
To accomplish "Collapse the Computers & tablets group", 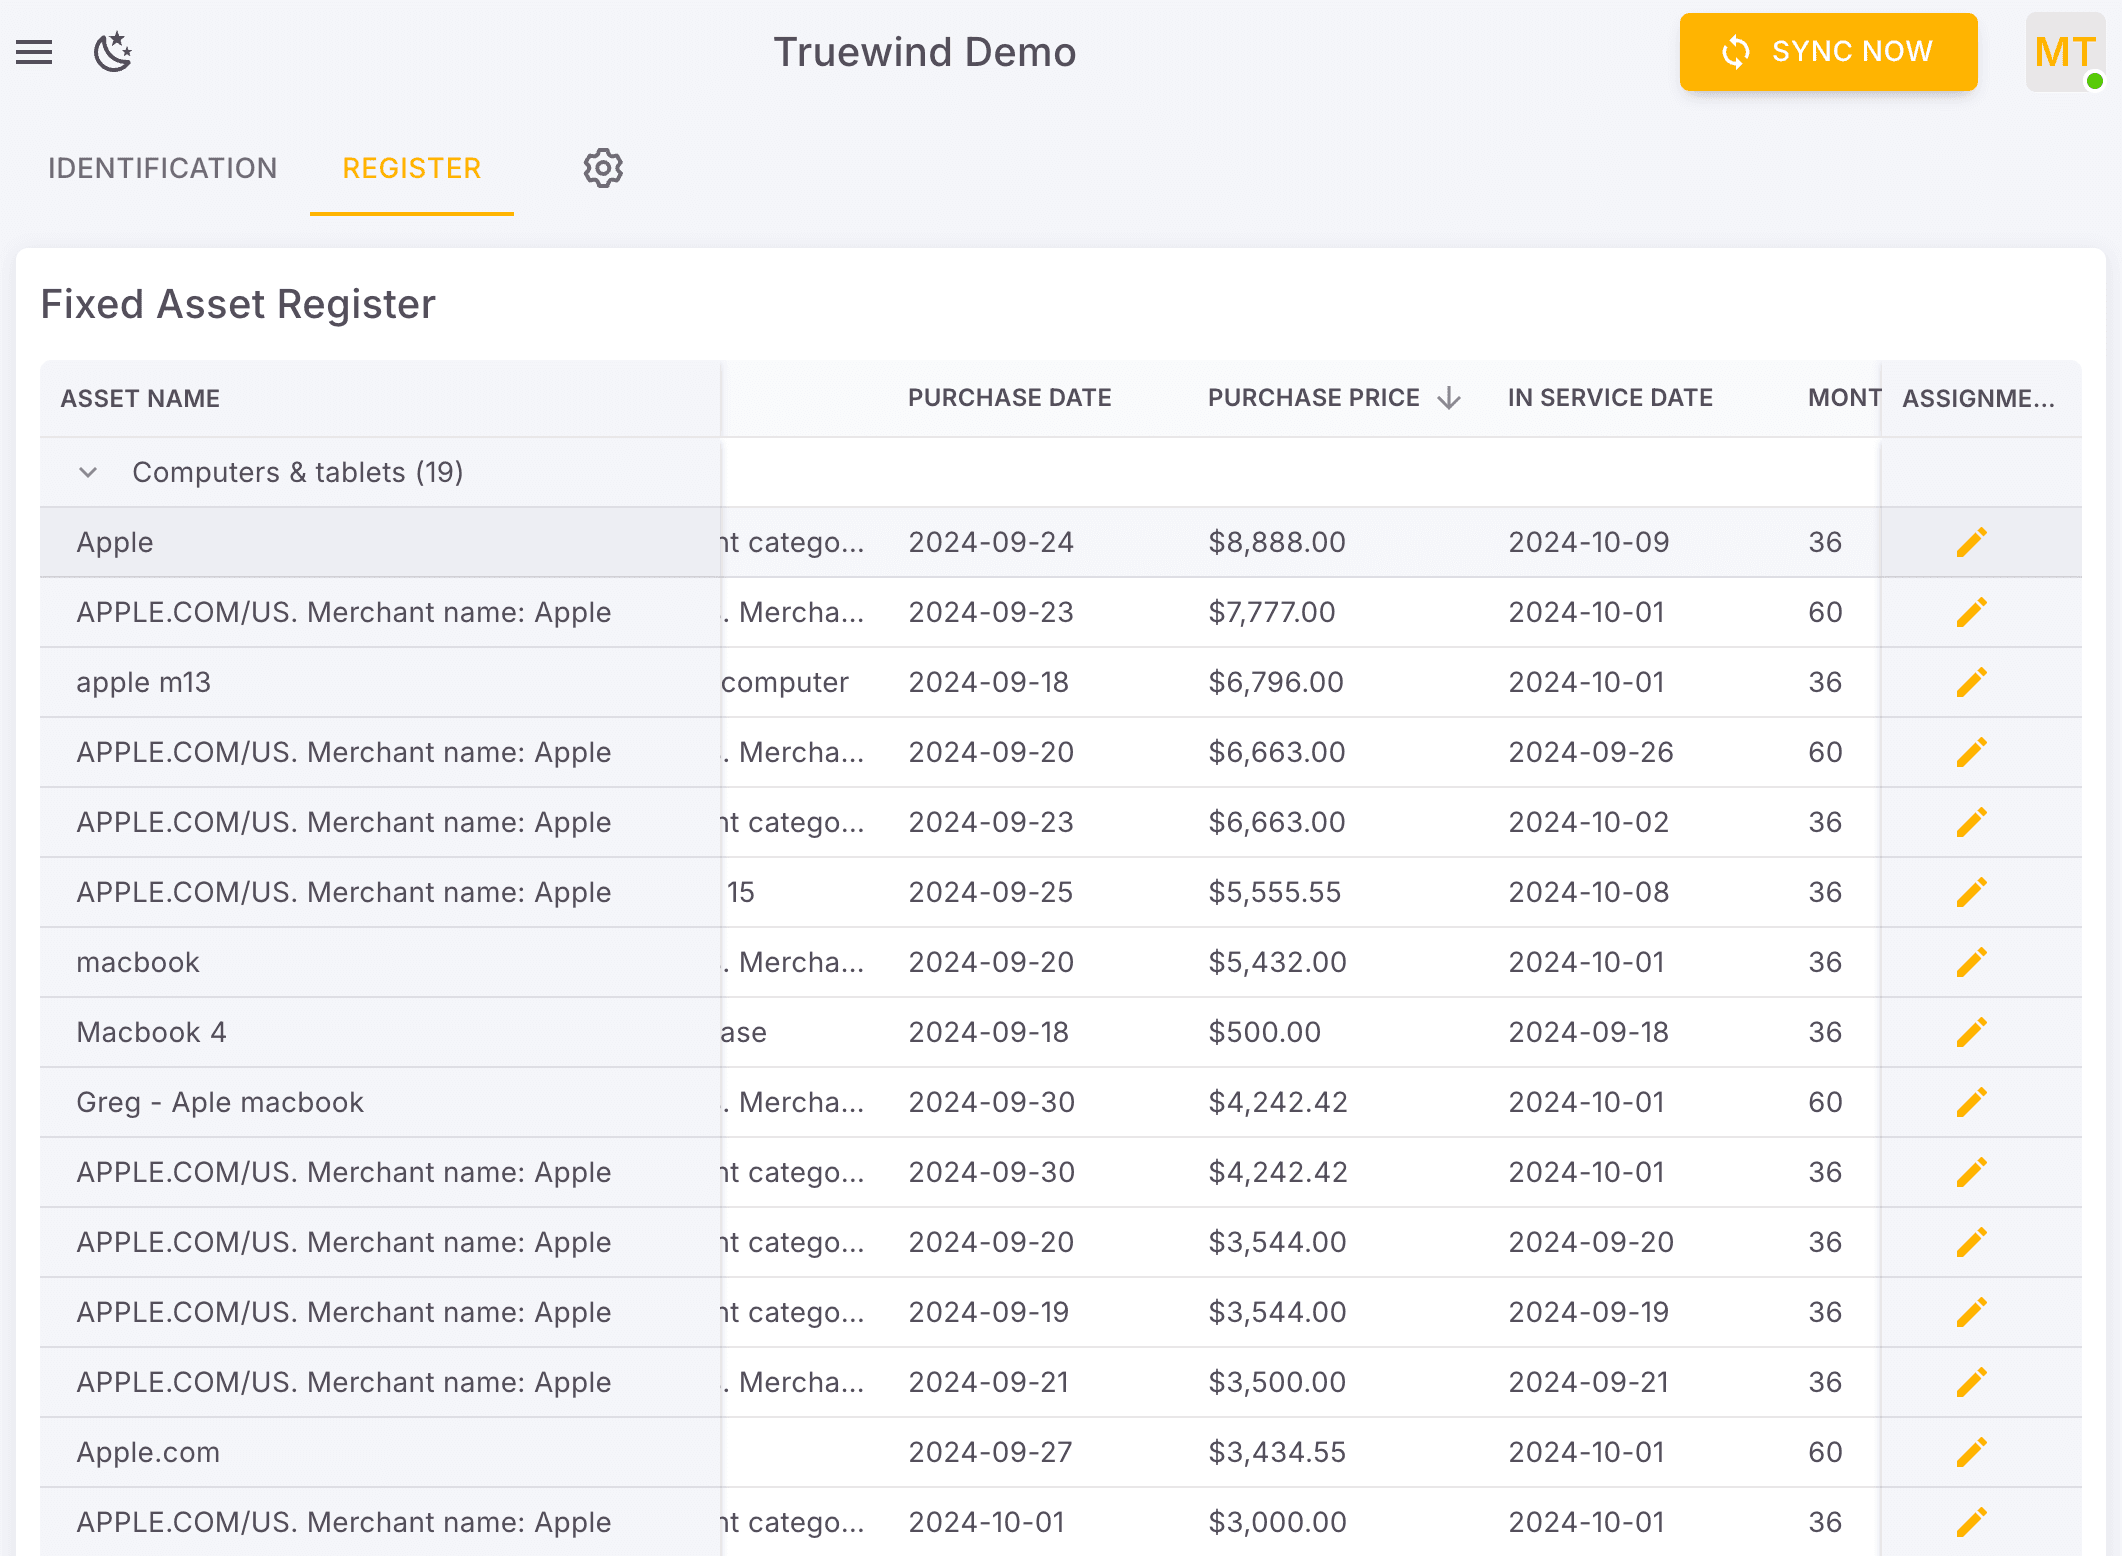I will [x=88, y=471].
